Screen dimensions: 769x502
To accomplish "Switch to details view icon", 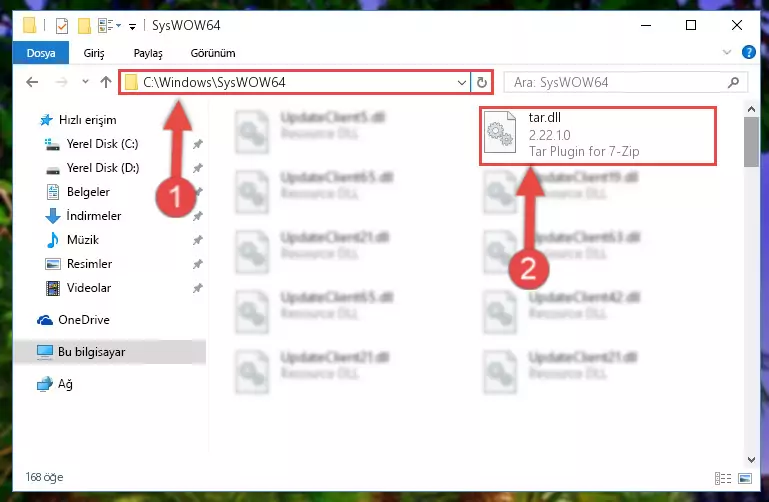I will click(x=723, y=478).
